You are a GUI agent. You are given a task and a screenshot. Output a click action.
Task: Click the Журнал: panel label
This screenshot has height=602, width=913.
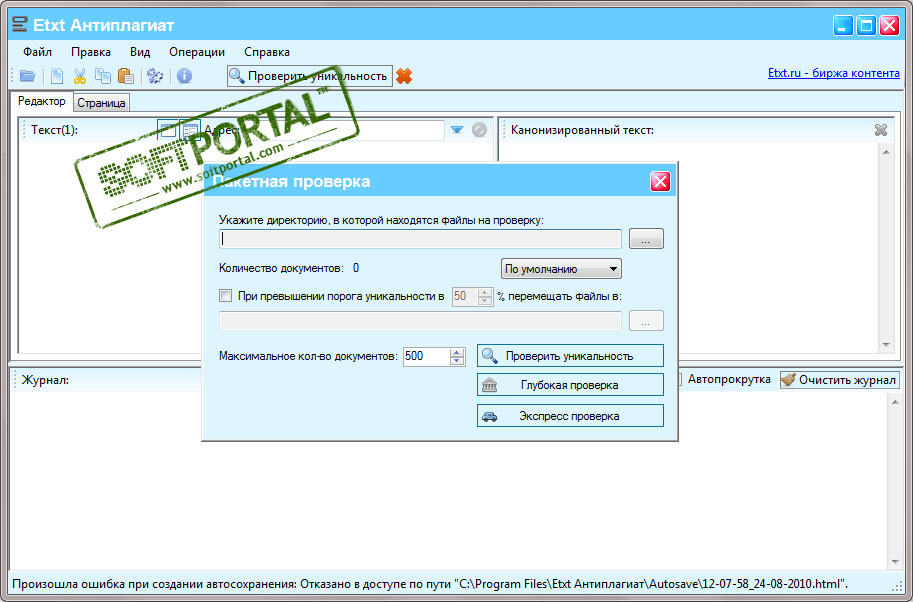click(45, 380)
